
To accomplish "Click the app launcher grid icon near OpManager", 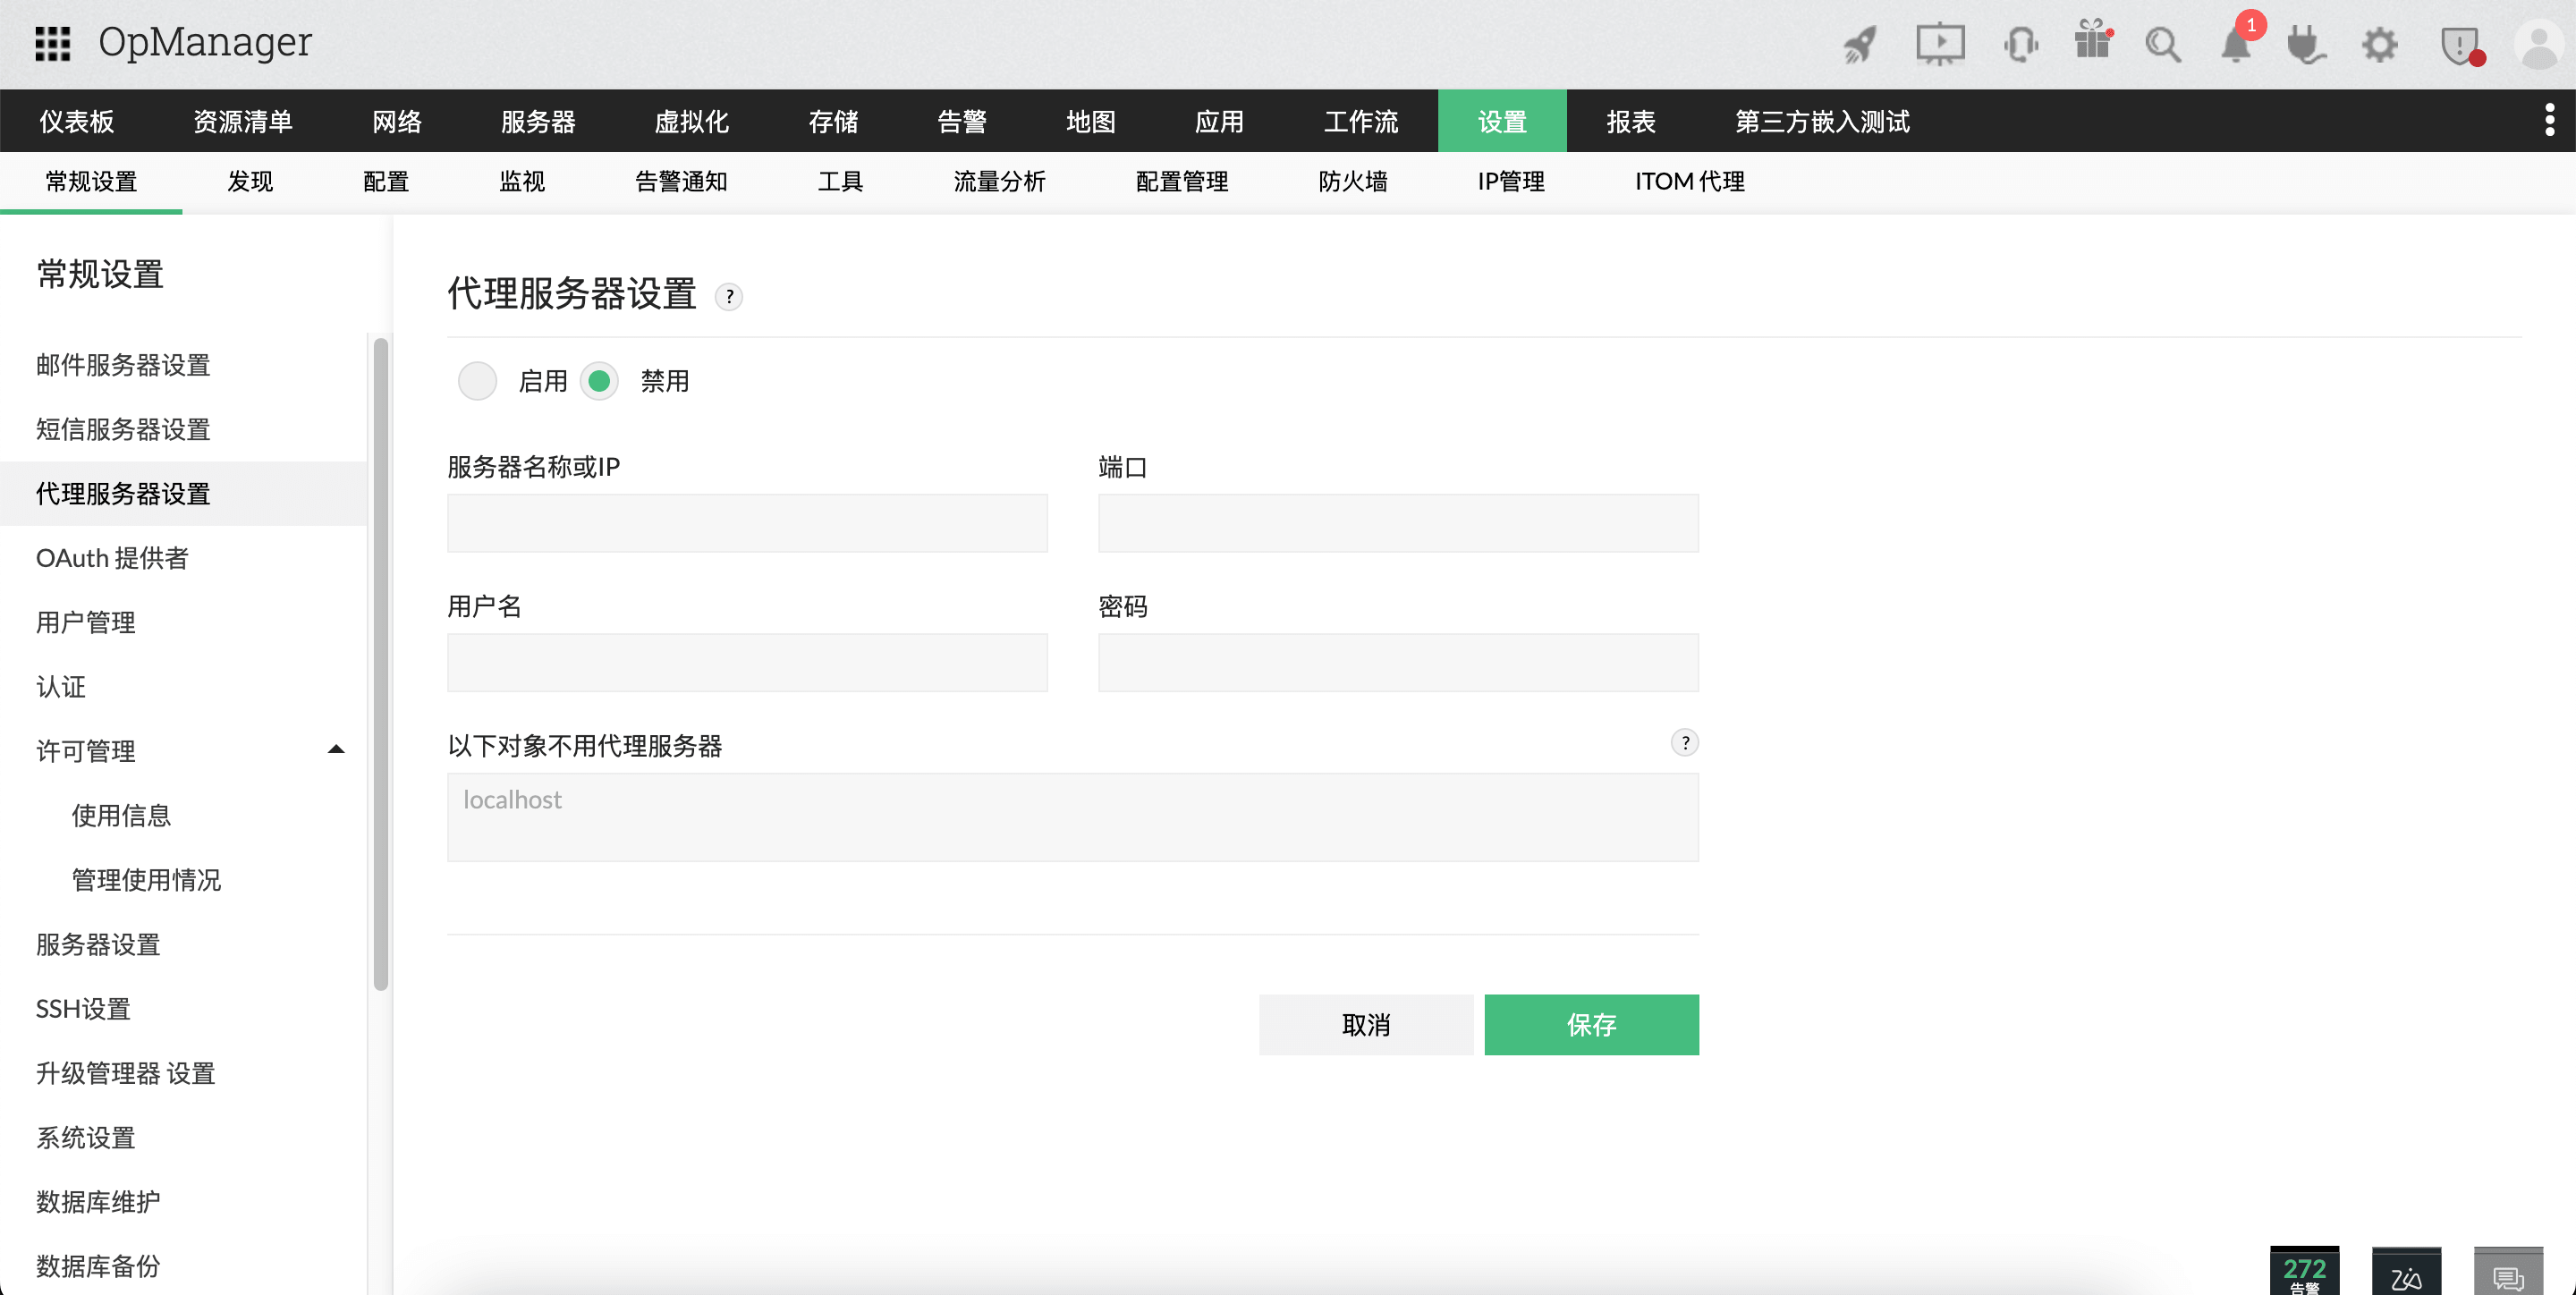I will pyautogui.click(x=53, y=43).
